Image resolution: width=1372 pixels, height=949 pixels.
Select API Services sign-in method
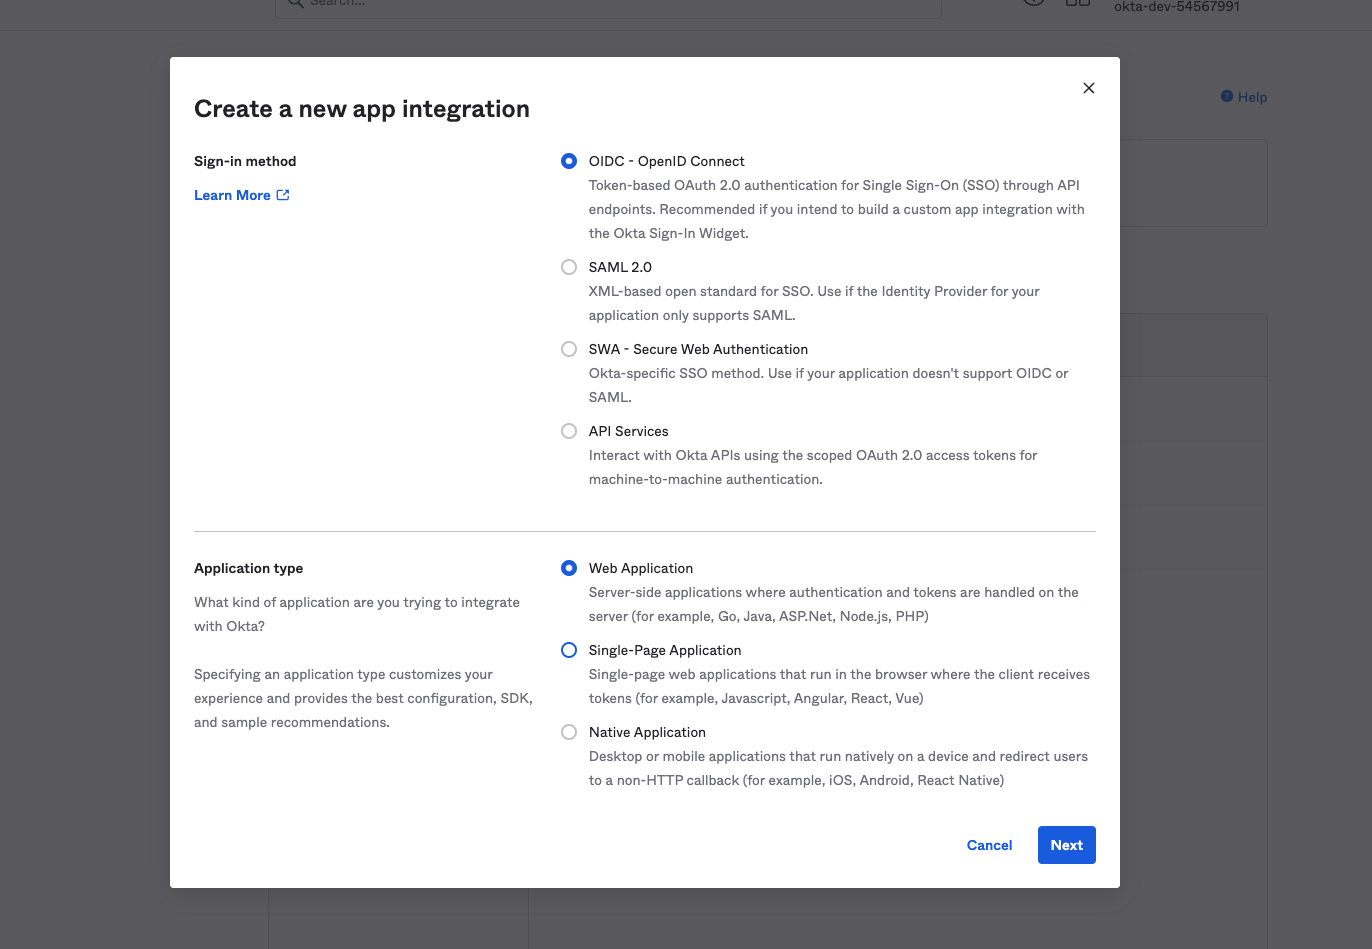click(569, 431)
